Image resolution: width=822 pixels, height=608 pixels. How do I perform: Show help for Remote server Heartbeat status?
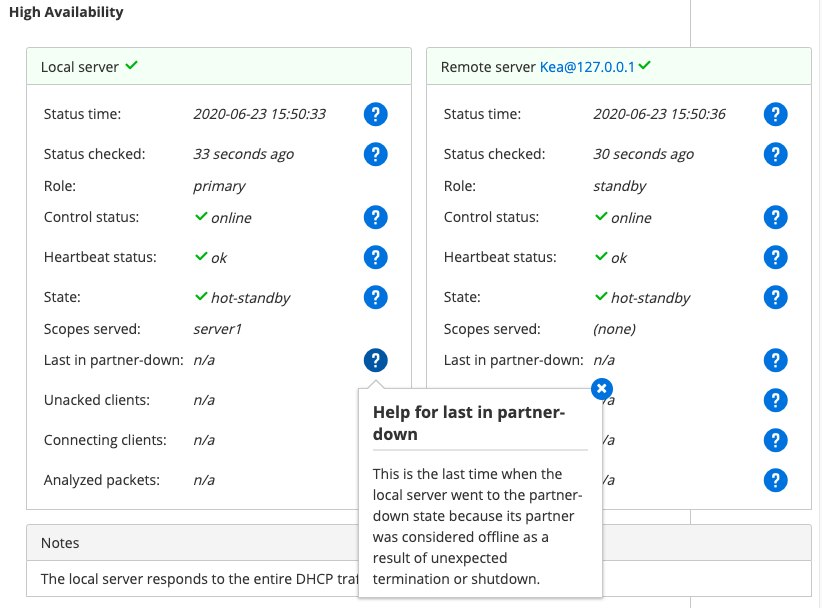[775, 257]
